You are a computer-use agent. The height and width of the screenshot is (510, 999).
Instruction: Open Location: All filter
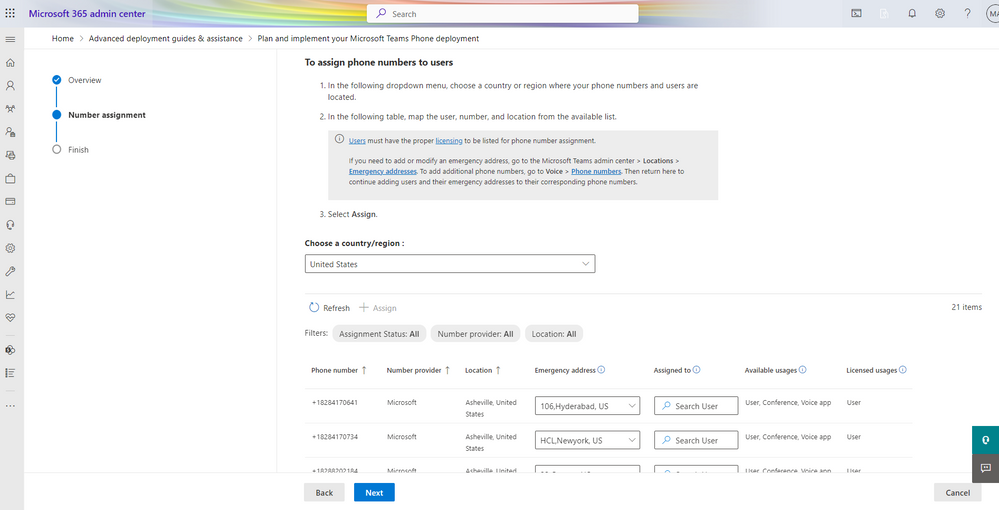coord(554,333)
